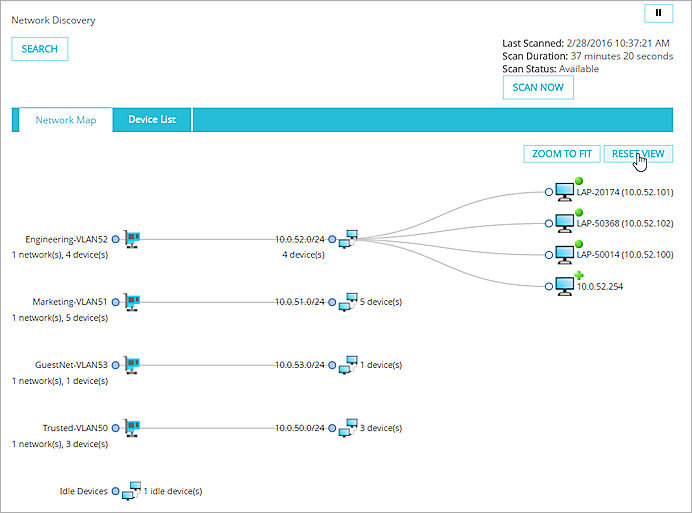This screenshot has height=513, width=692.
Task: Expand the 10.0.51.0/24 network node
Action: (332, 302)
